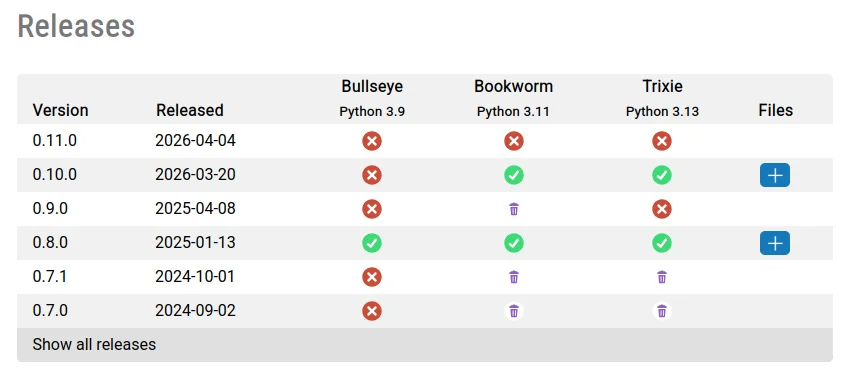Click the Trixie column header
This screenshot has width=848, height=381.
[x=662, y=87]
